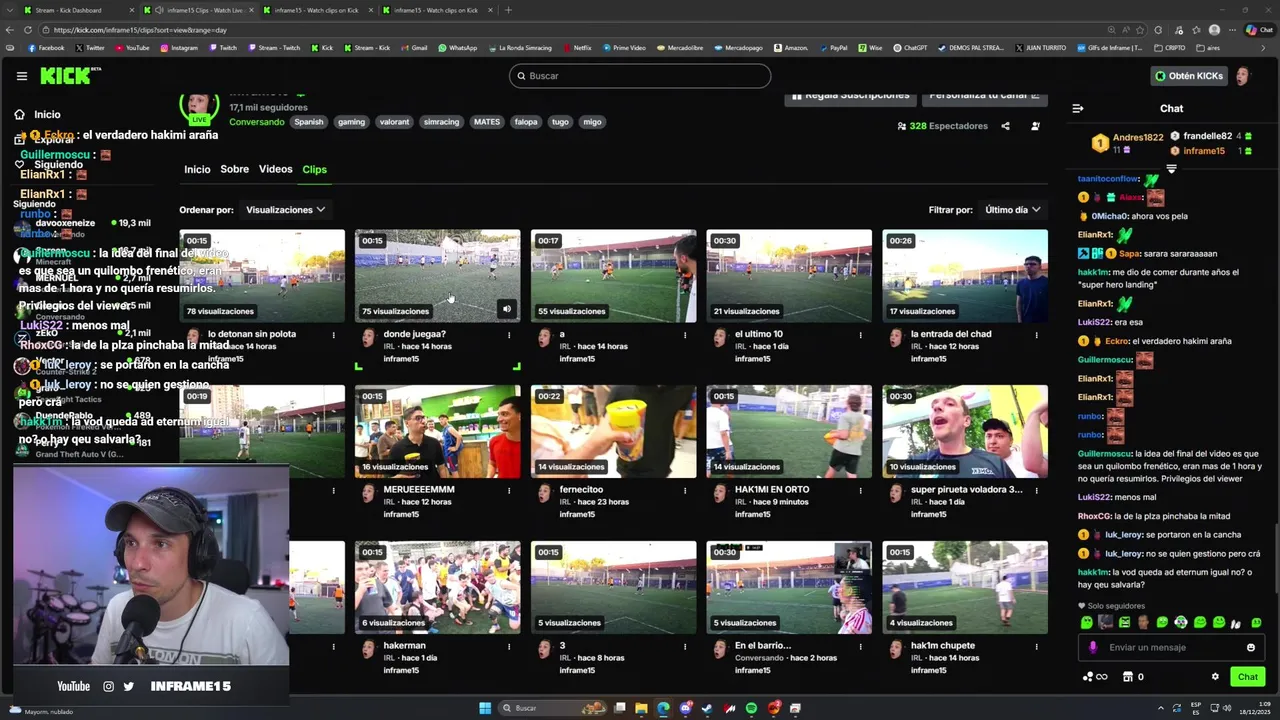Image resolution: width=1280 pixels, height=720 pixels.
Task: Open the clip titled 'a' thumbnail
Action: point(613,276)
